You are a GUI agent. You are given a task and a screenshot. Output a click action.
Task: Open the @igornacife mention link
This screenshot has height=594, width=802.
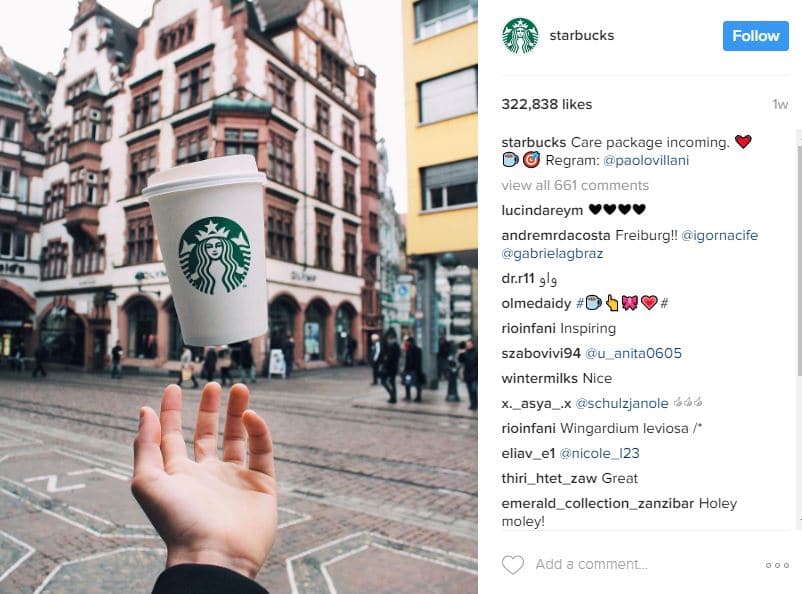(720, 235)
